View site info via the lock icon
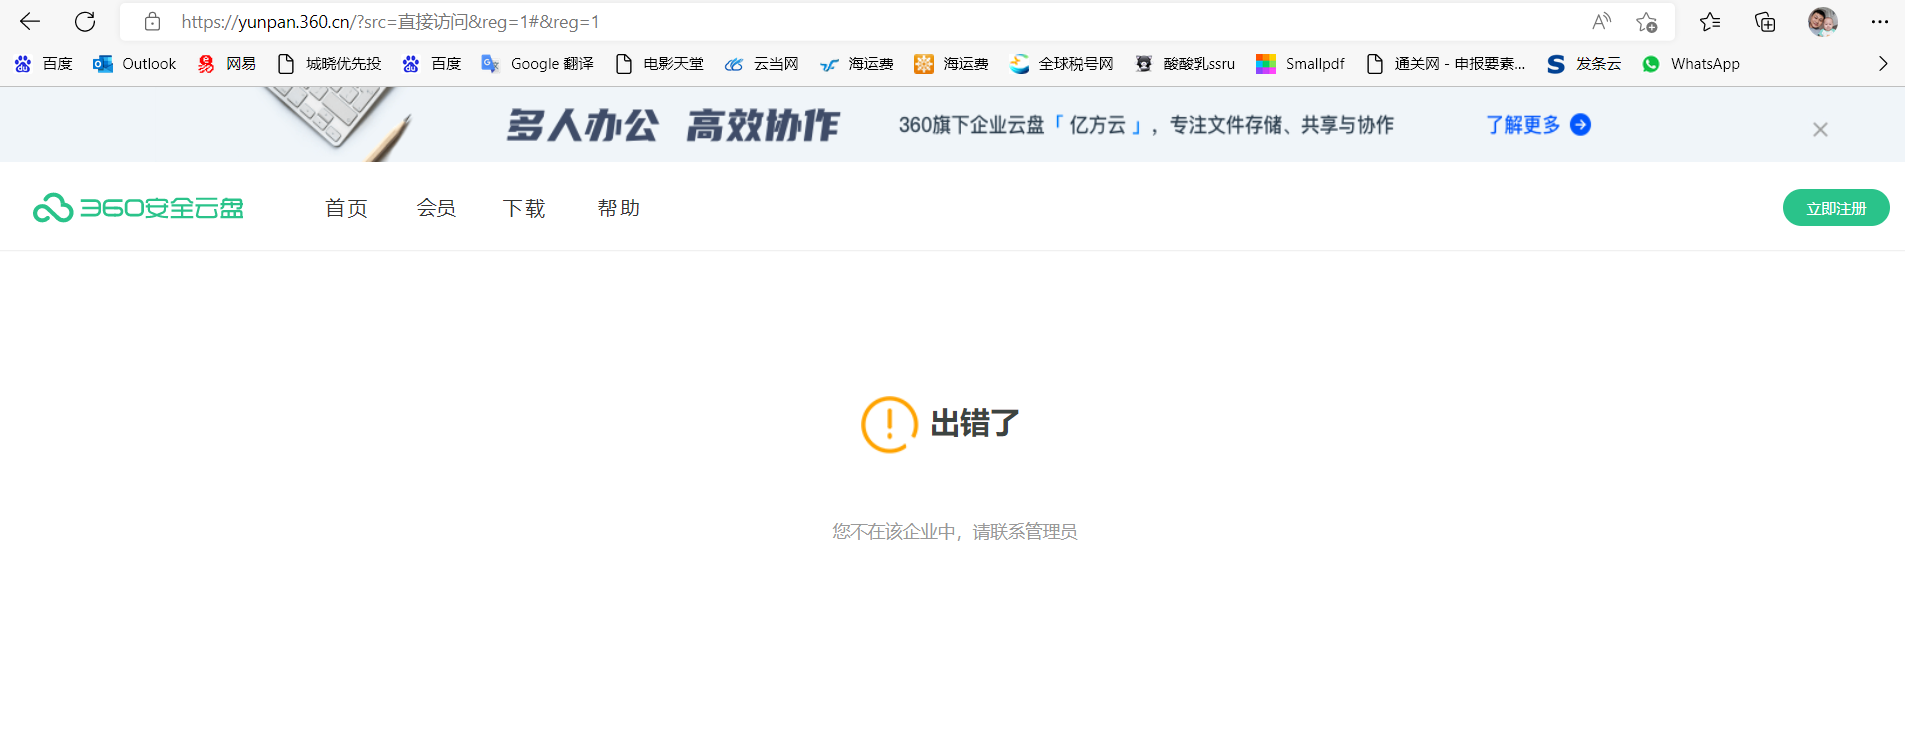 [x=152, y=21]
